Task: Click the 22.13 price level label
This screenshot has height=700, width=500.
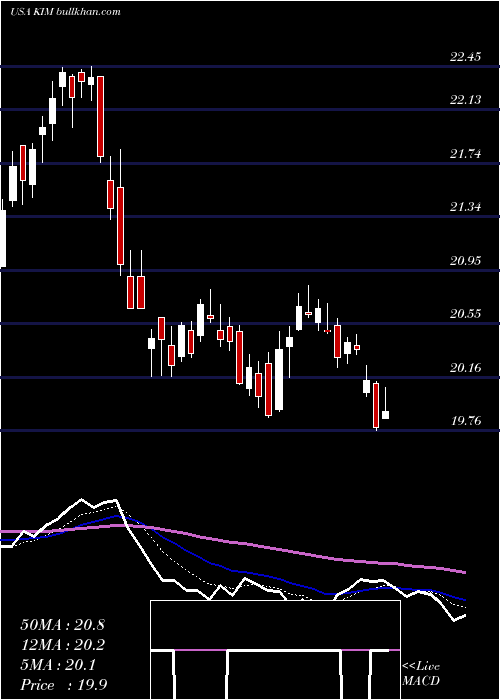Action: click(x=466, y=100)
